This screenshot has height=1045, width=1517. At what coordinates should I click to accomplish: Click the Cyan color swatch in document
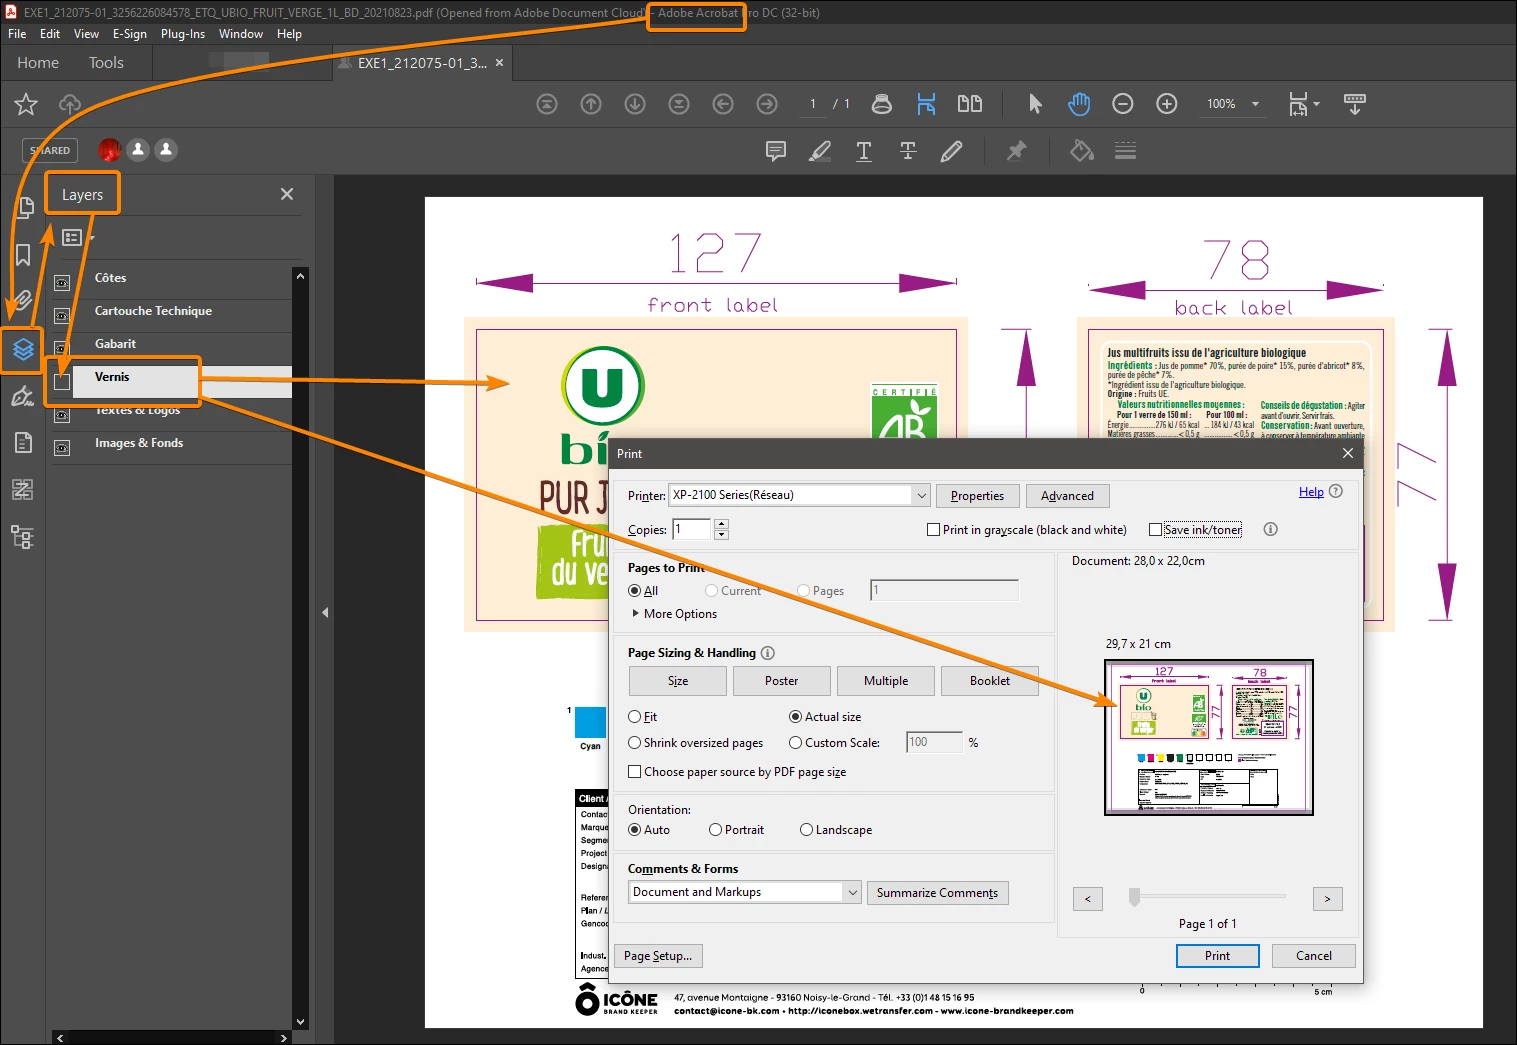[x=591, y=723]
